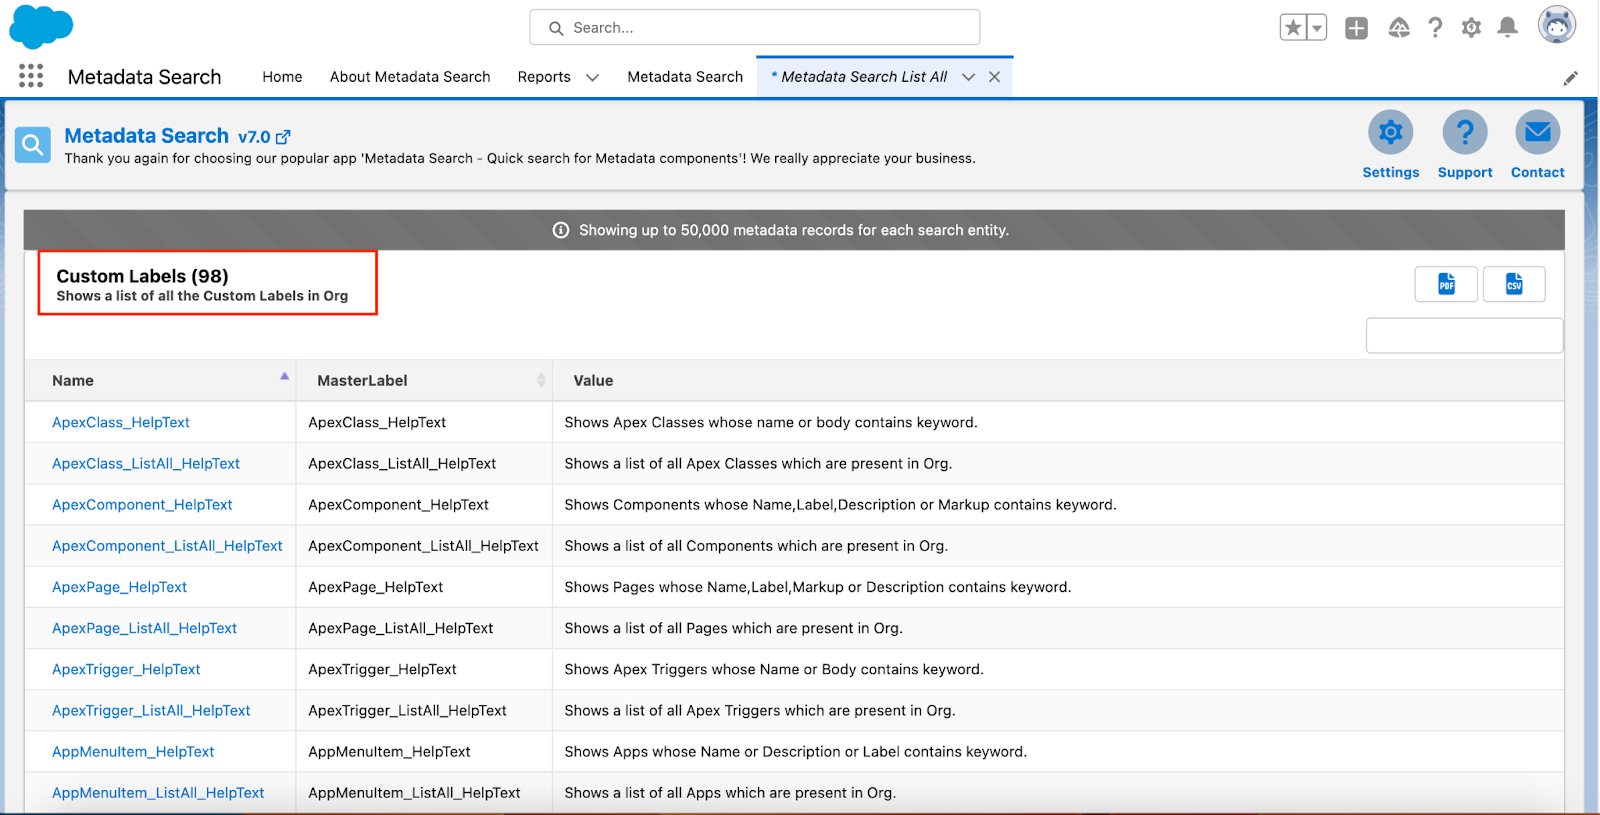Viewport: 1600px width, 815px height.
Task: Click the Salesforce cloud logo
Action: coord(41,27)
